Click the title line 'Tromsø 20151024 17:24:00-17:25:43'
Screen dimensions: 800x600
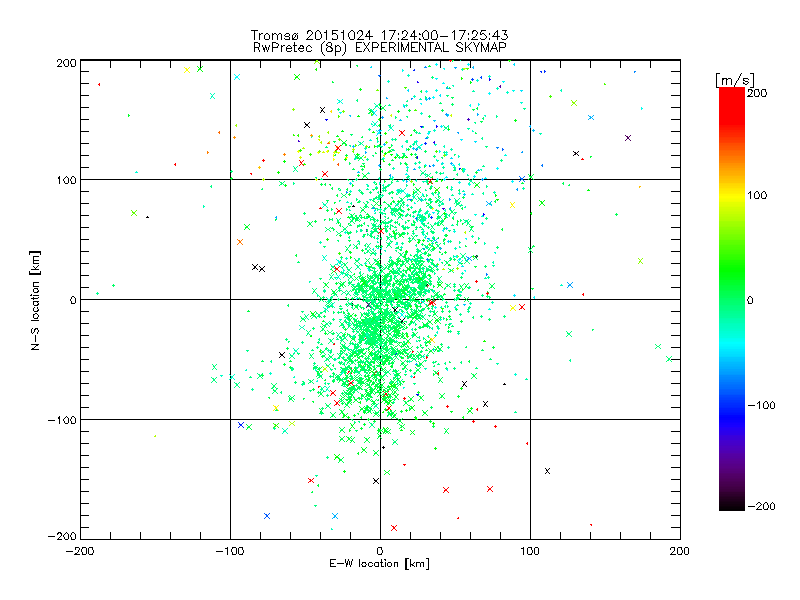point(379,35)
